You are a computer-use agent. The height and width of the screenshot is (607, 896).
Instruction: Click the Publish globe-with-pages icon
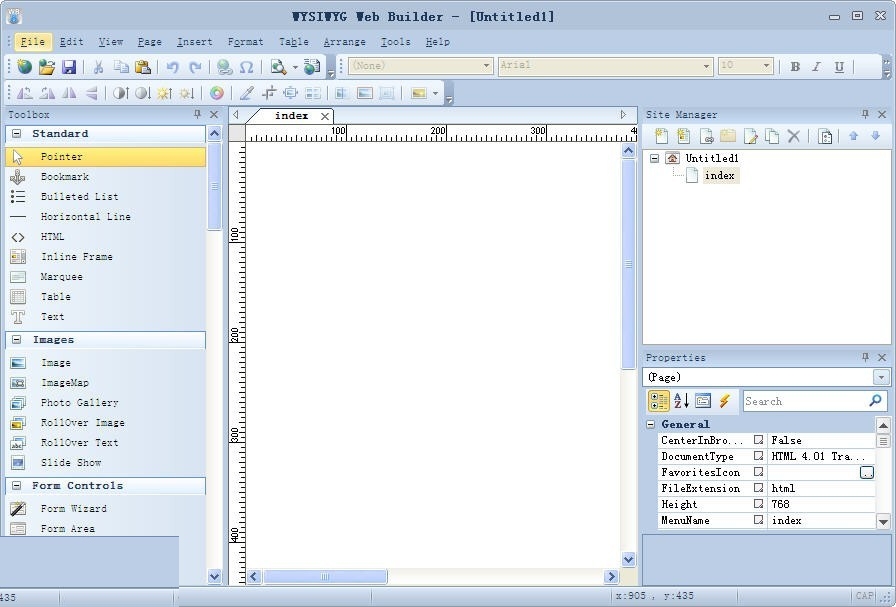pyautogui.click(x=312, y=67)
